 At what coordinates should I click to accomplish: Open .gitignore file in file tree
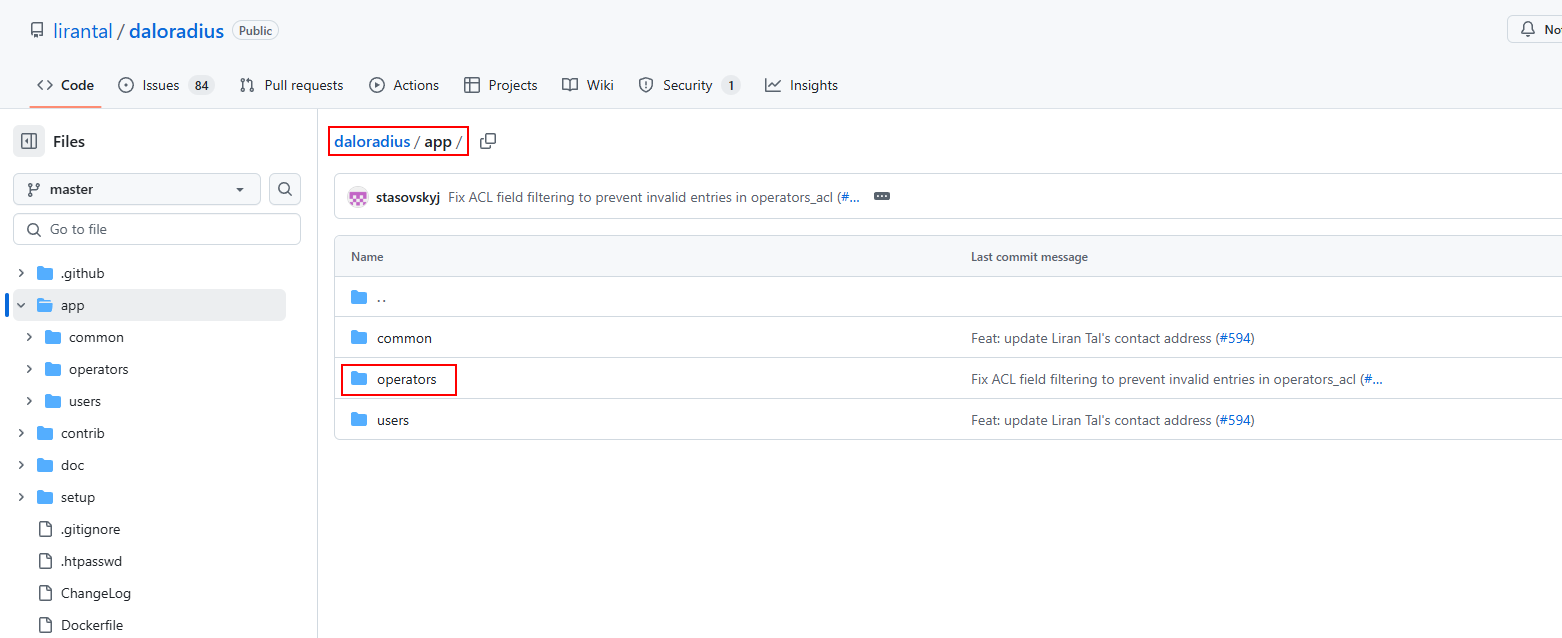tap(90, 529)
